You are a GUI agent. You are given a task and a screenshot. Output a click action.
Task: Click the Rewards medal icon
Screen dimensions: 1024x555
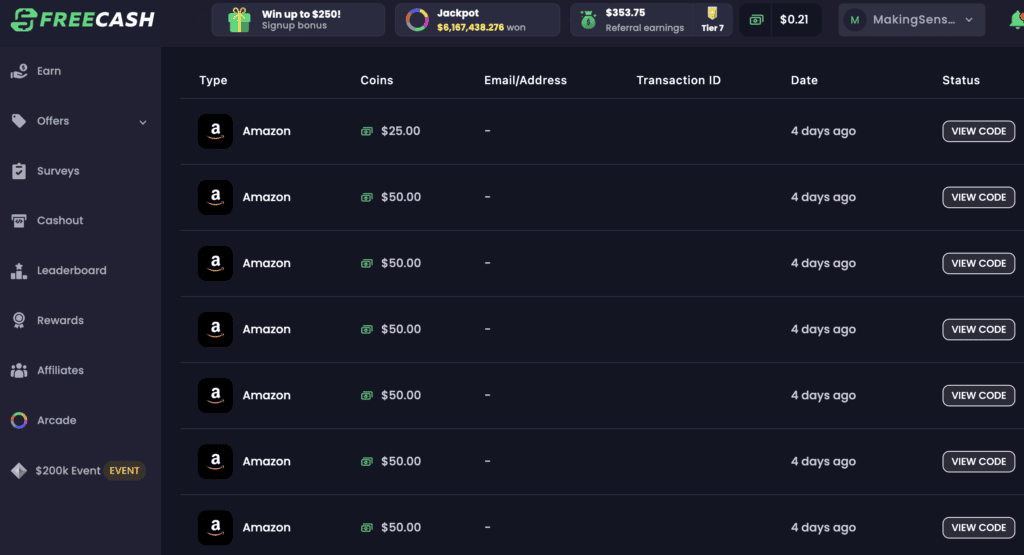coord(19,321)
